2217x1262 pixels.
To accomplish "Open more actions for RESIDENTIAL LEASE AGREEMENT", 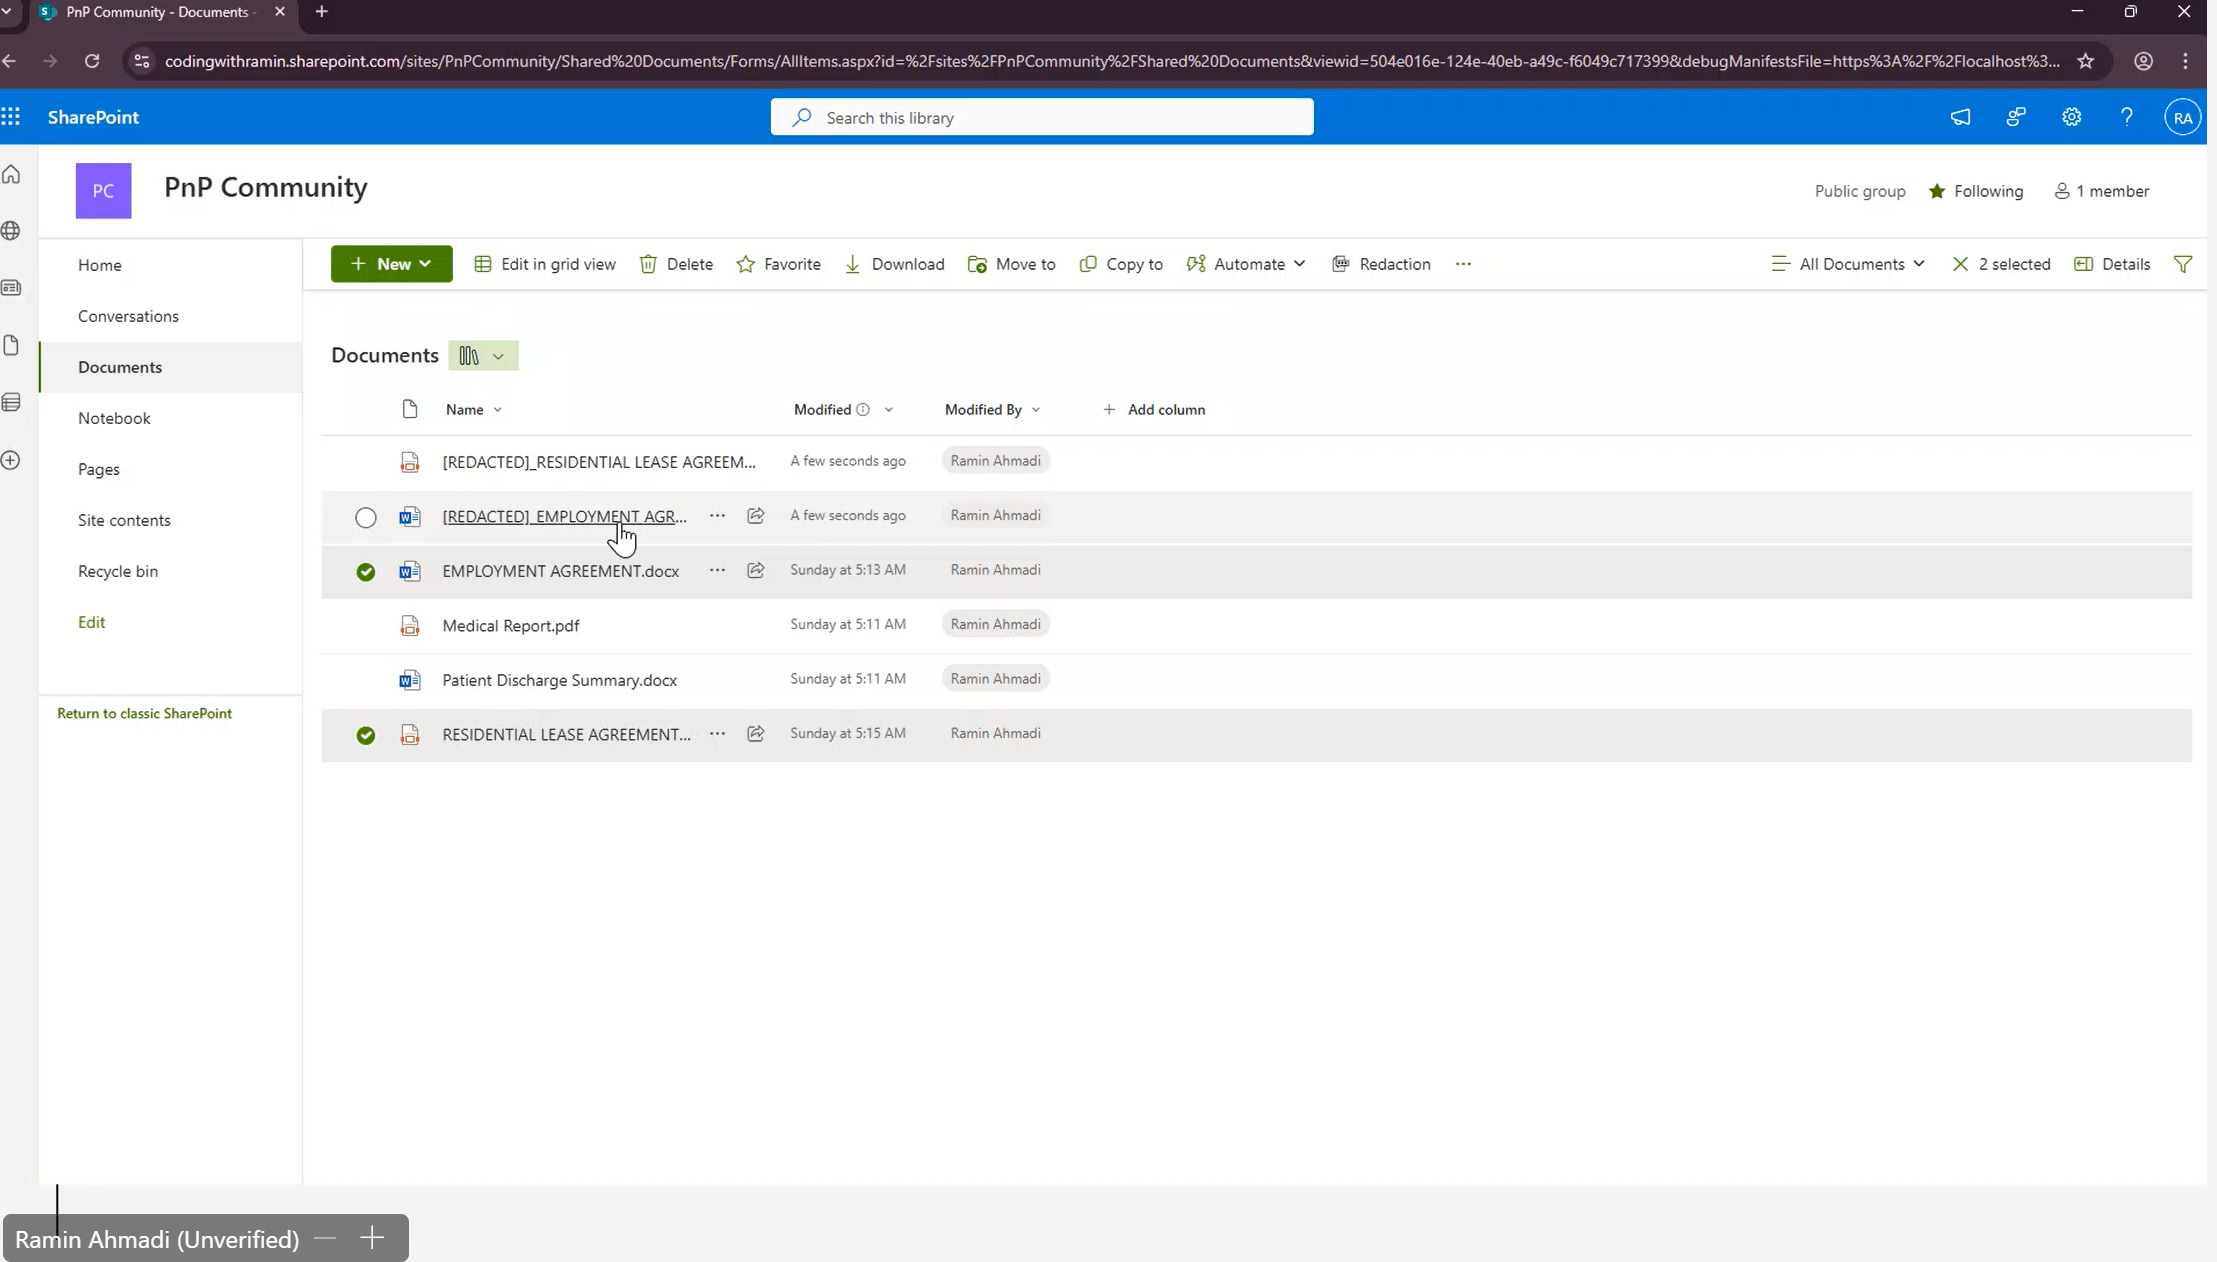I will (717, 733).
